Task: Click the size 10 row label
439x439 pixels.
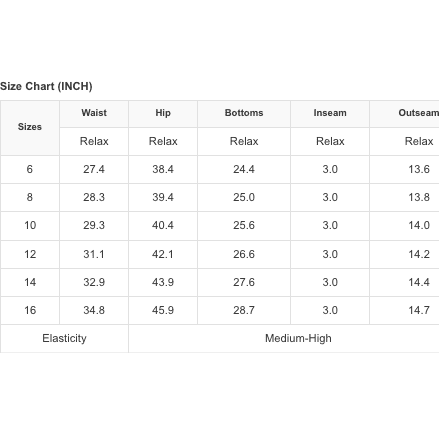Action: (x=30, y=225)
